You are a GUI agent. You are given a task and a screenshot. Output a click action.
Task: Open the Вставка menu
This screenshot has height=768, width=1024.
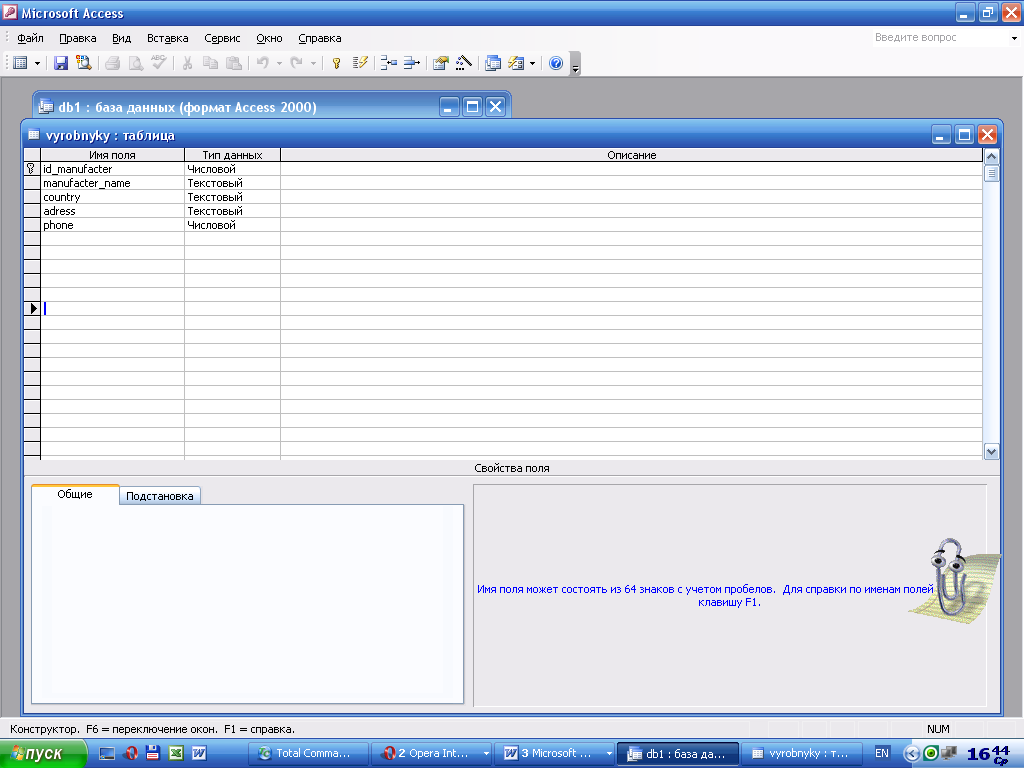(x=167, y=38)
